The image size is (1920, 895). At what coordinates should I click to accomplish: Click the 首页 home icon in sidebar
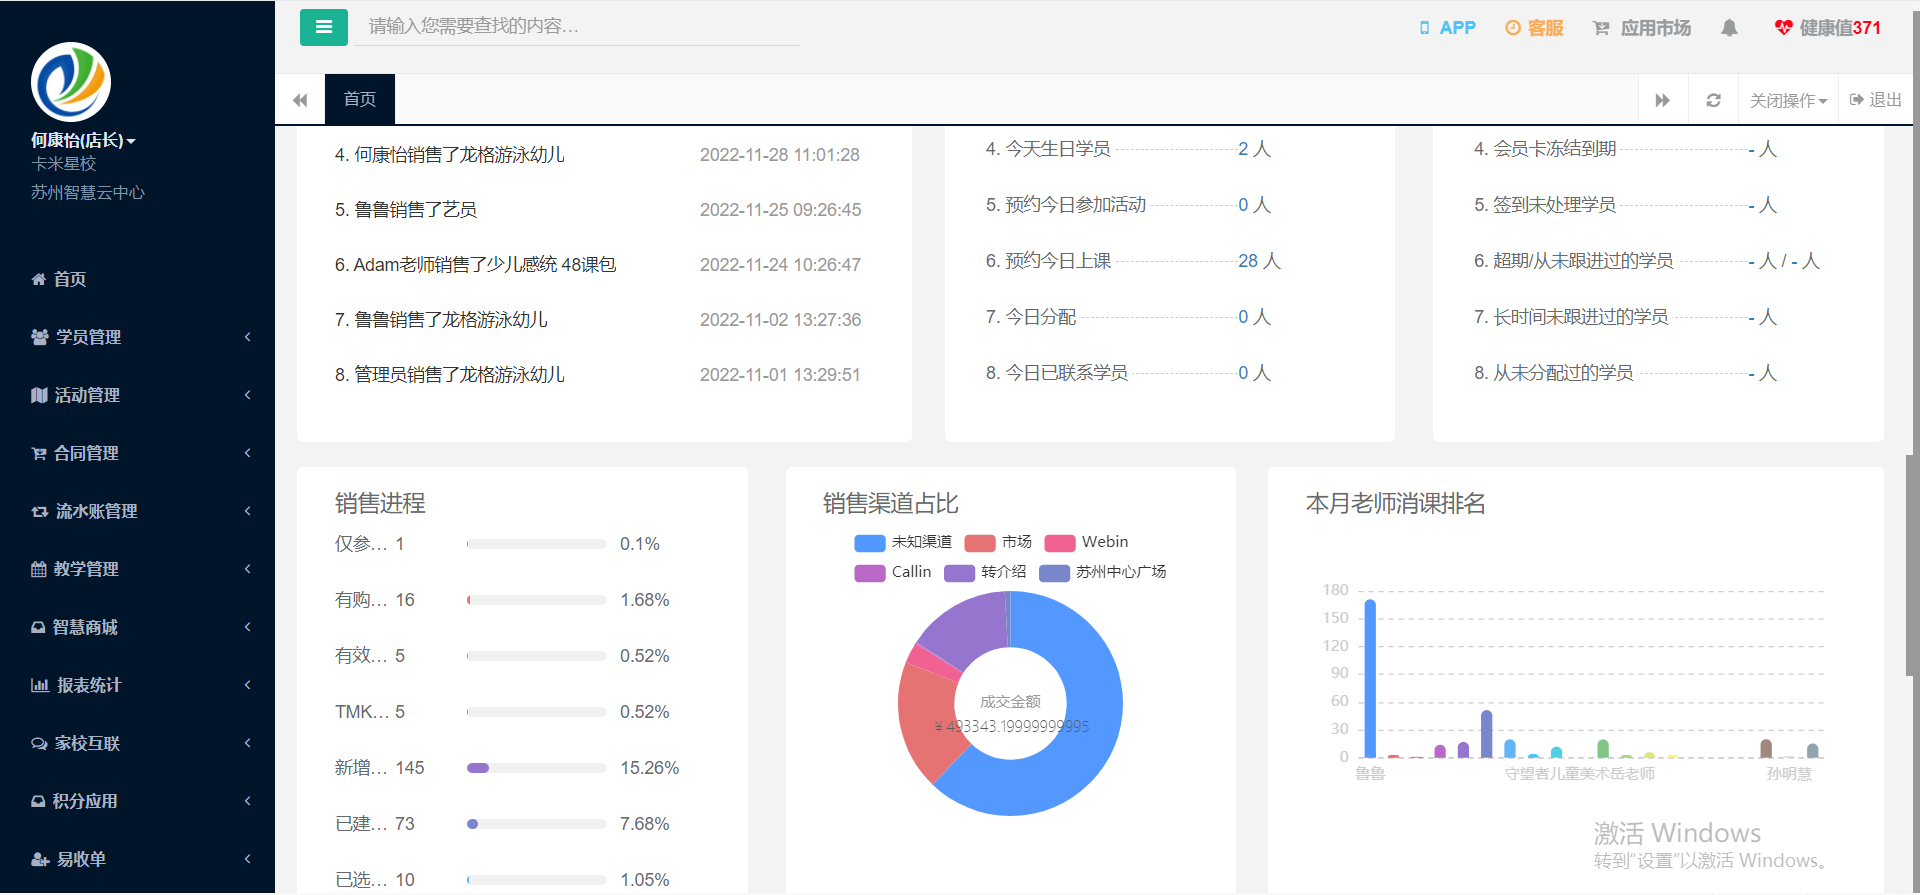38,279
